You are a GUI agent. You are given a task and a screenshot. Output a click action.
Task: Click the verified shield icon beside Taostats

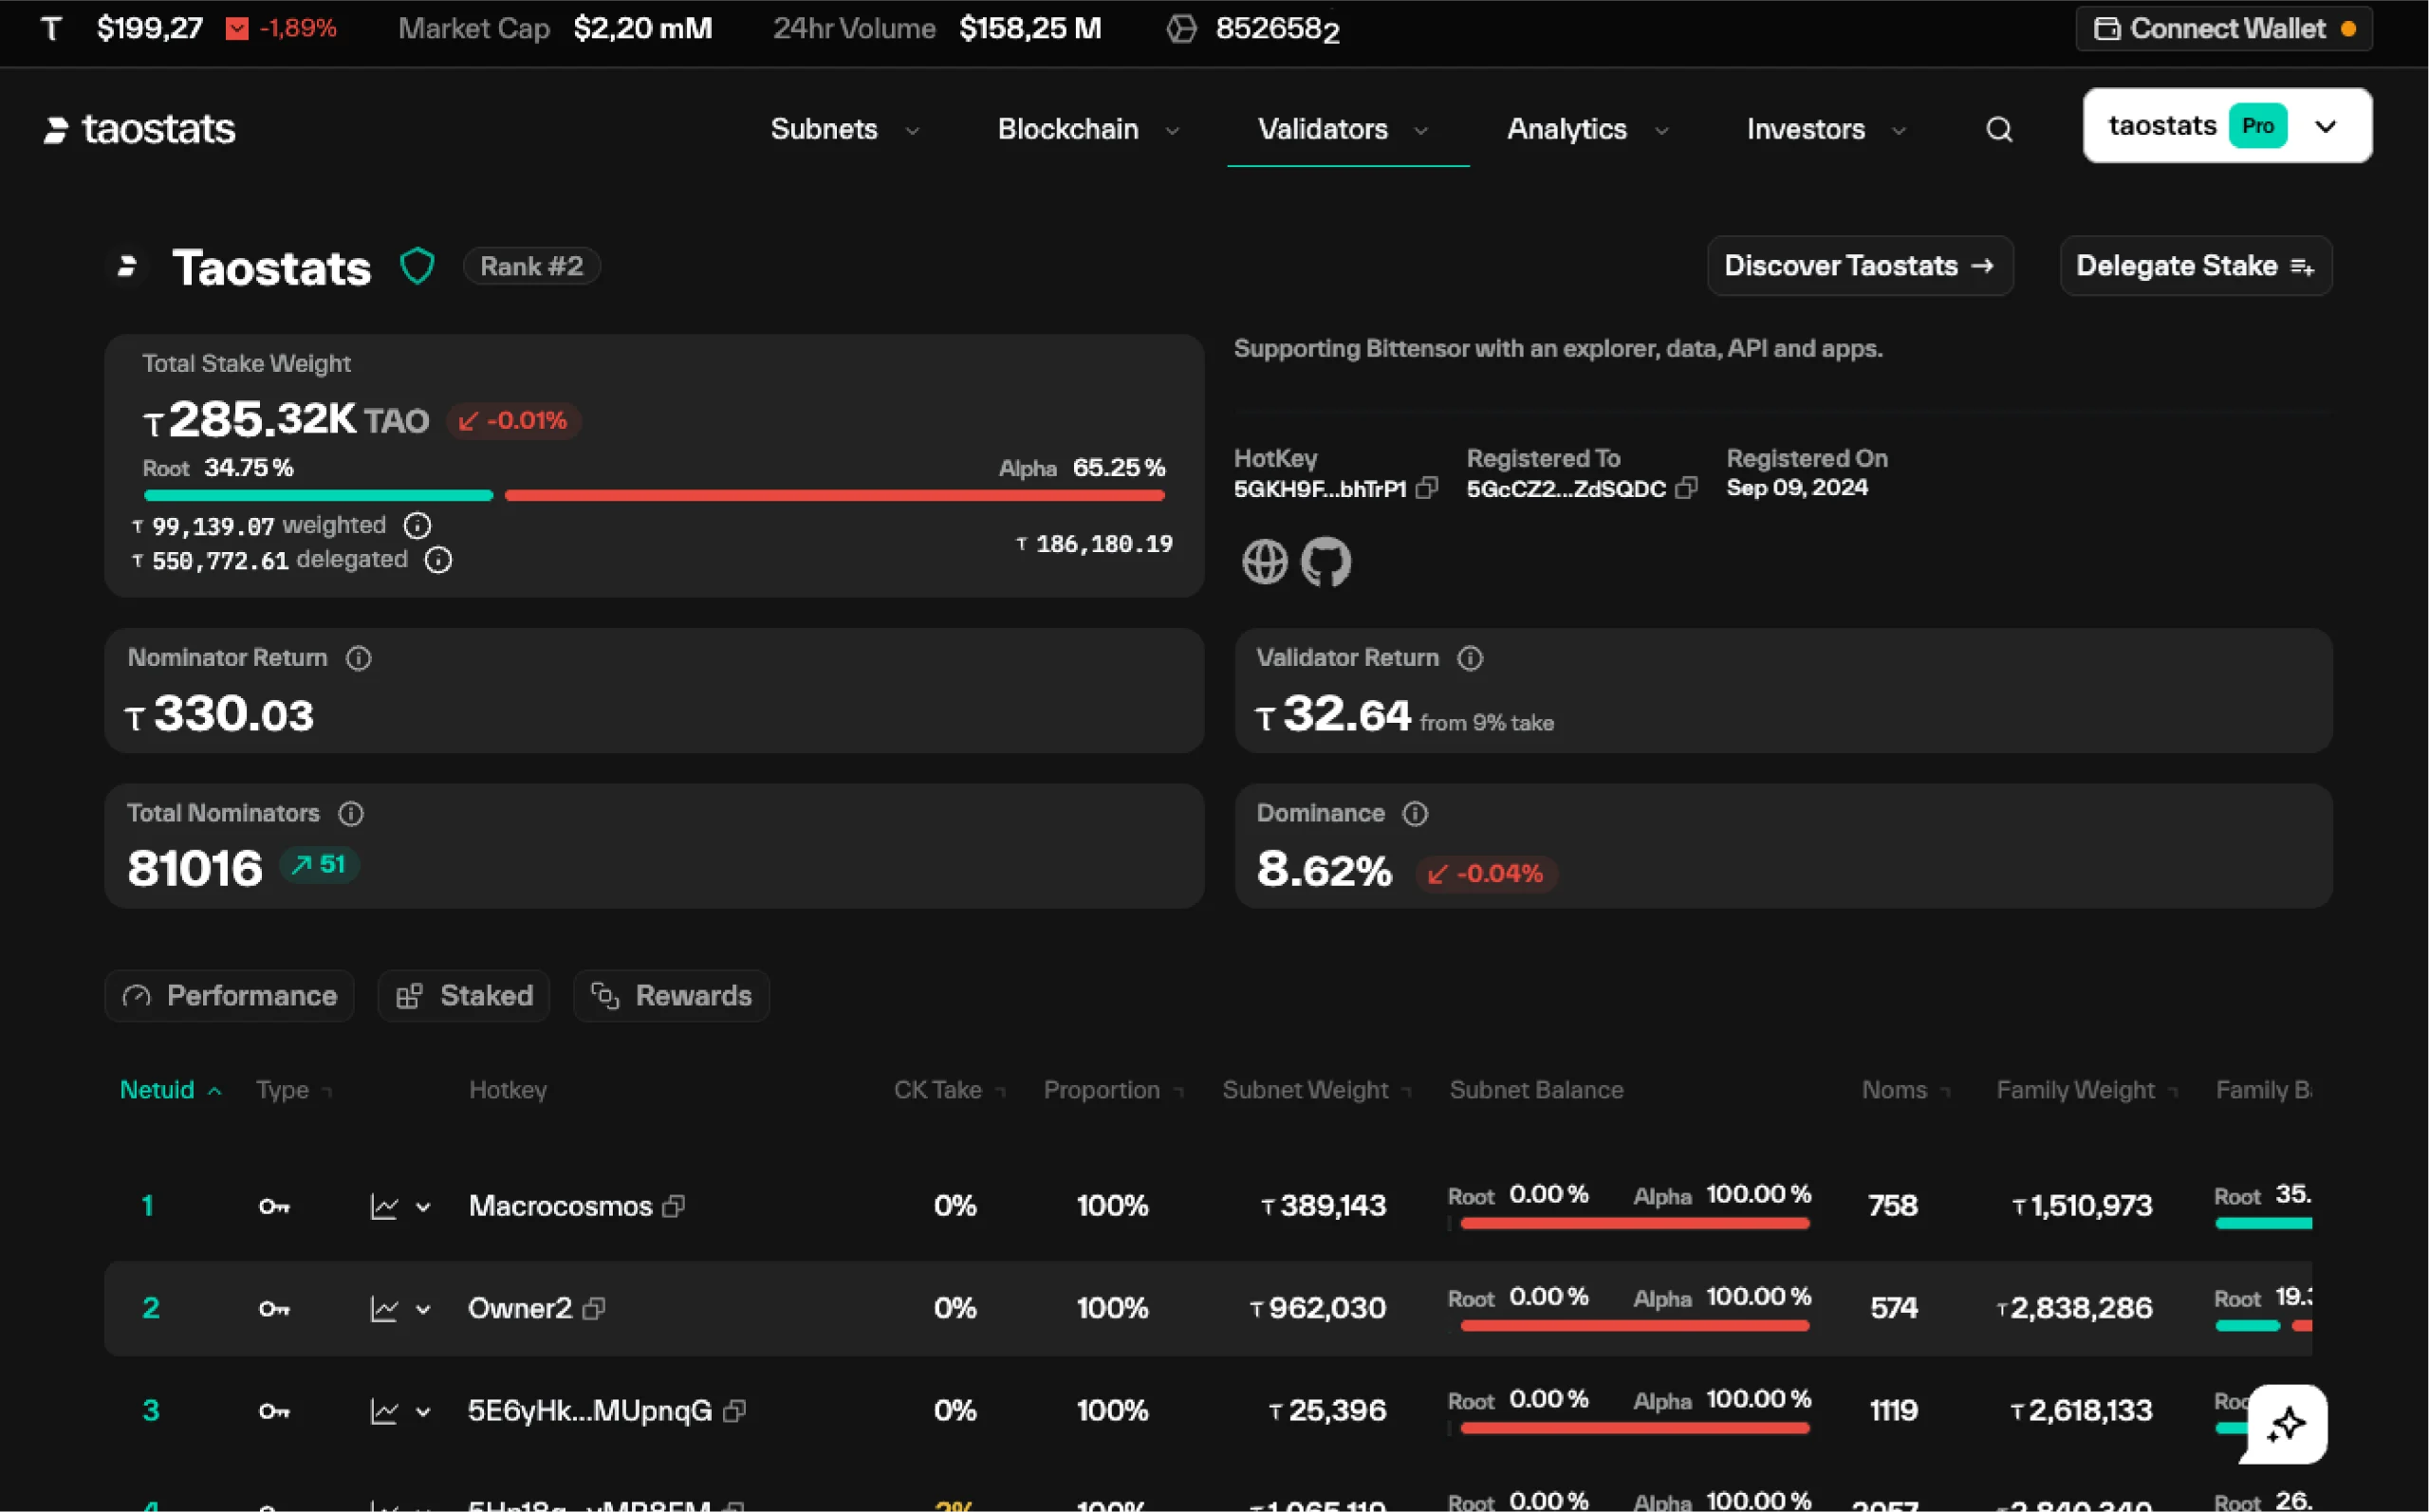point(417,266)
